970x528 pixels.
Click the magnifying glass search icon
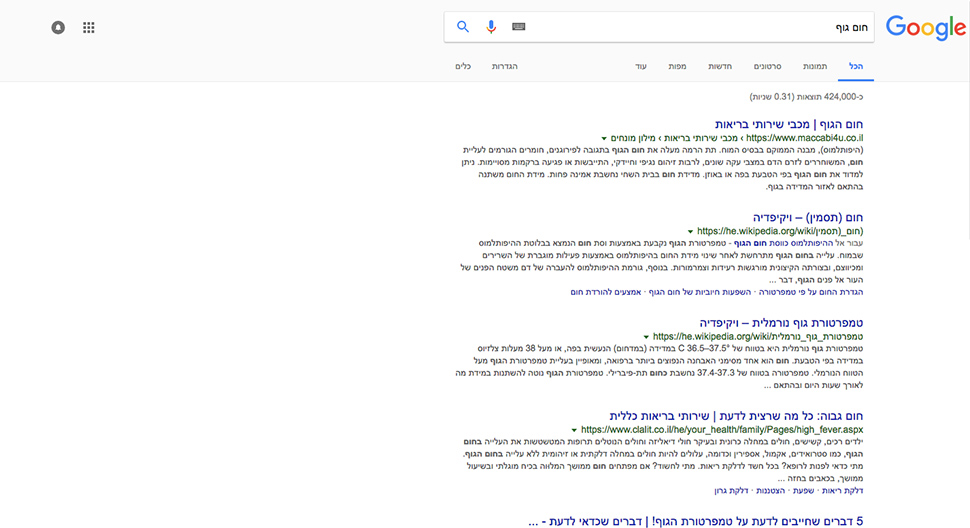463,27
